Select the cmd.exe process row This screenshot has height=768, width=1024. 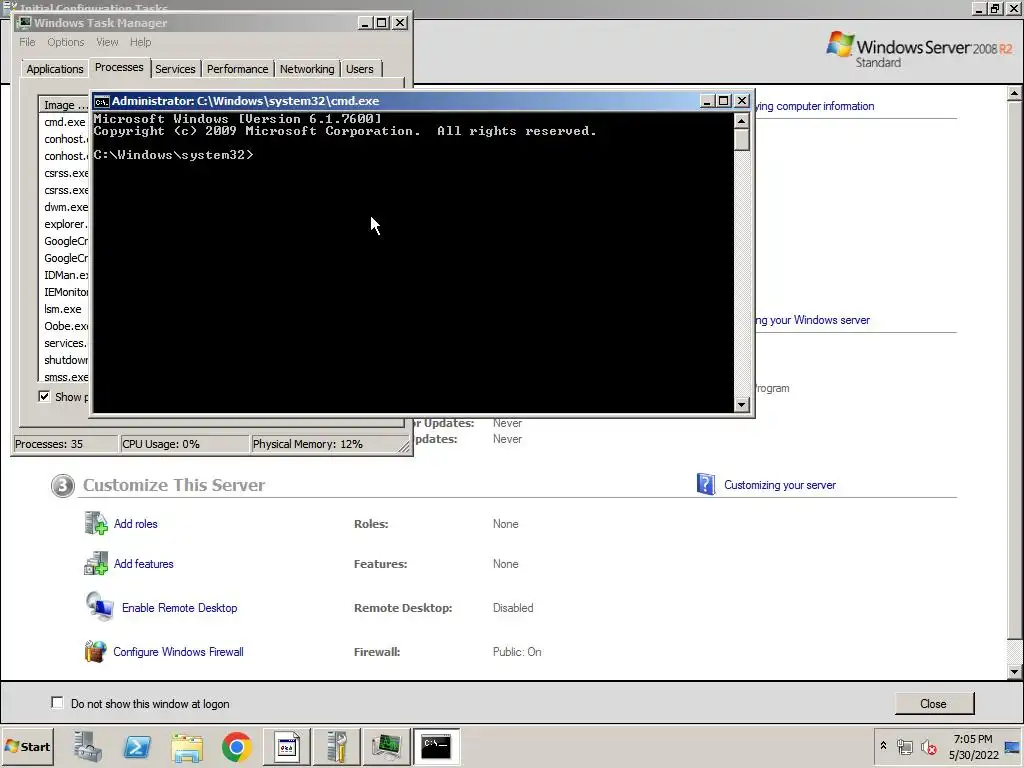[65, 122]
